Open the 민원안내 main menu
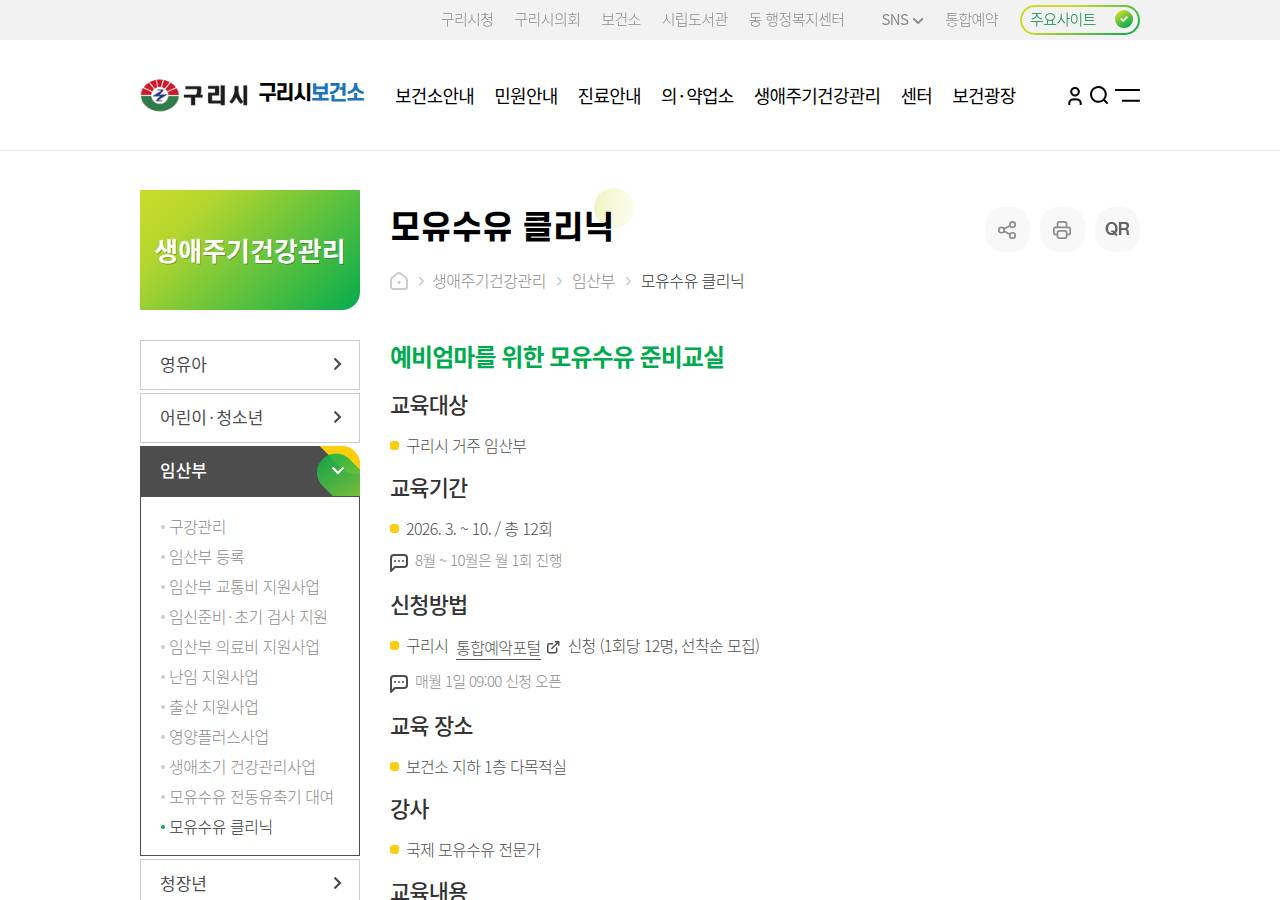This screenshot has width=1280, height=900. click(x=526, y=96)
